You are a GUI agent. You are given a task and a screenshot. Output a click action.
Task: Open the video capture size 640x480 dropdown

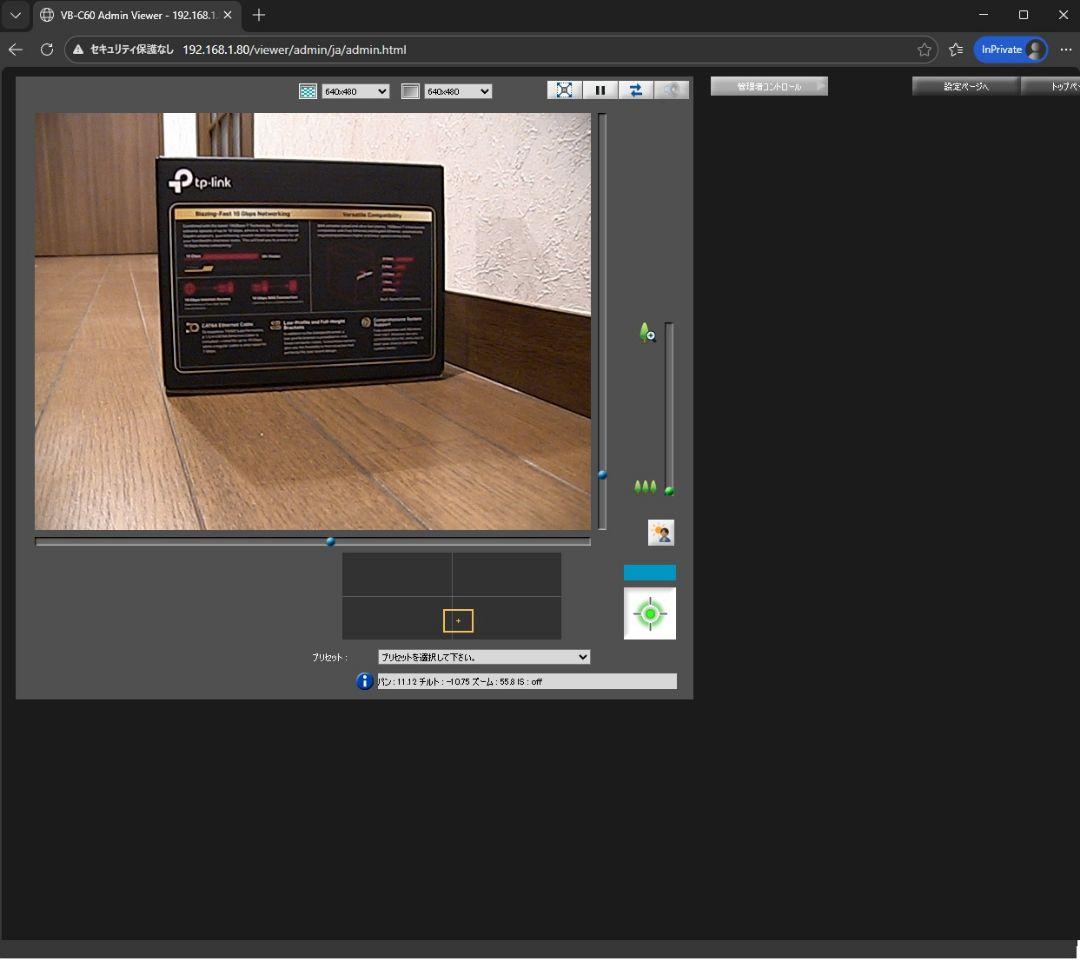(x=355, y=91)
